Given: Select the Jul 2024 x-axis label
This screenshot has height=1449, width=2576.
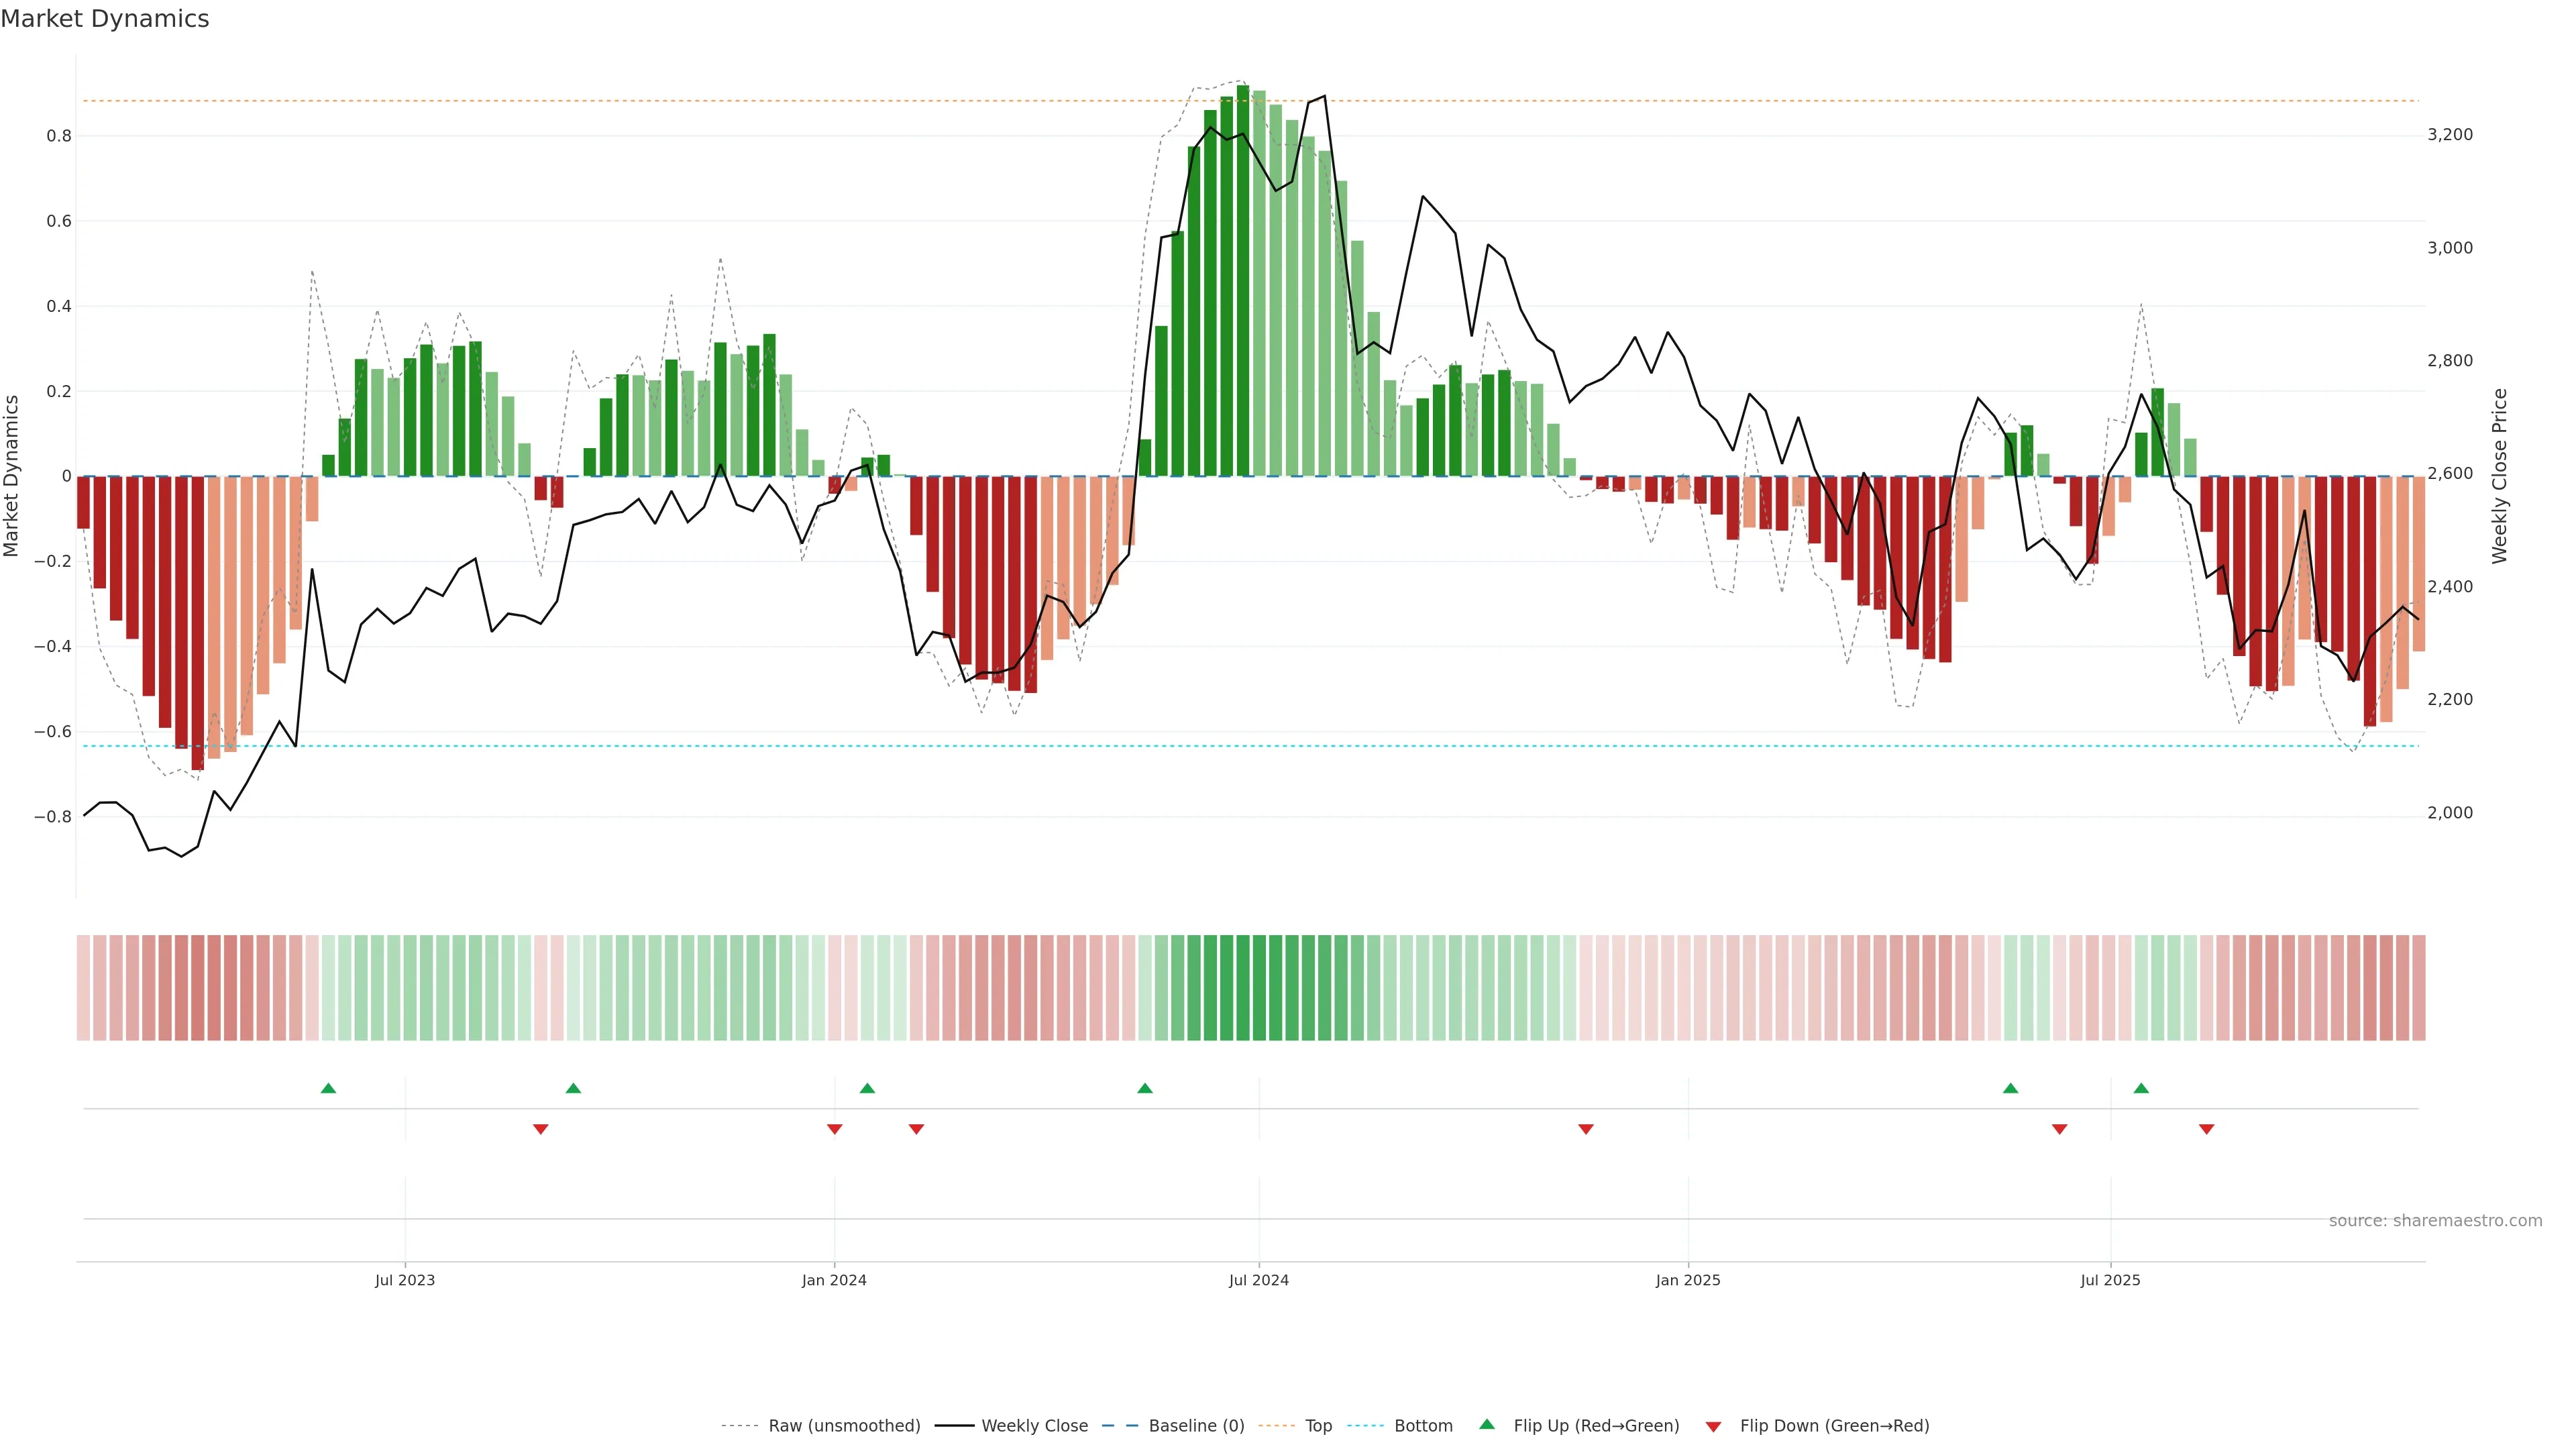Looking at the screenshot, I should [1258, 1280].
